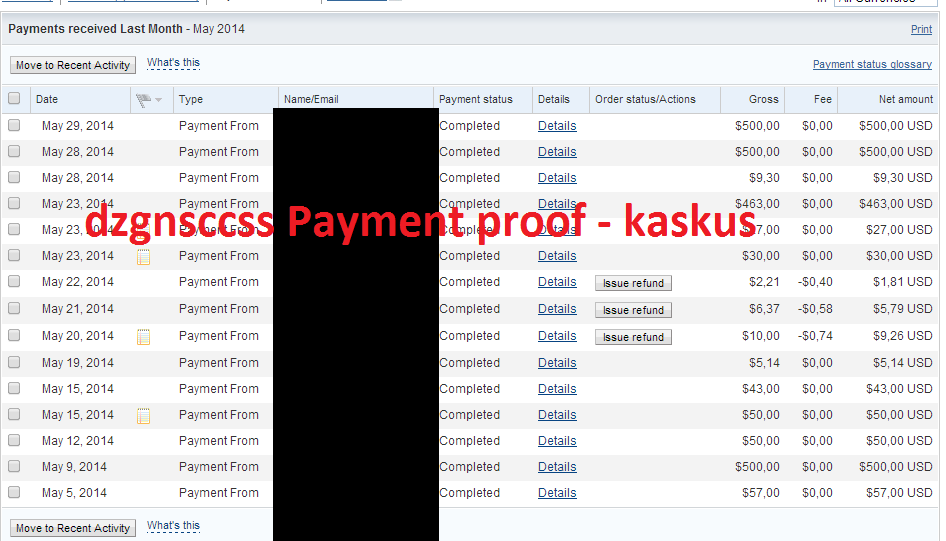Open Details for the $9,30 payment

tap(557, 178)
